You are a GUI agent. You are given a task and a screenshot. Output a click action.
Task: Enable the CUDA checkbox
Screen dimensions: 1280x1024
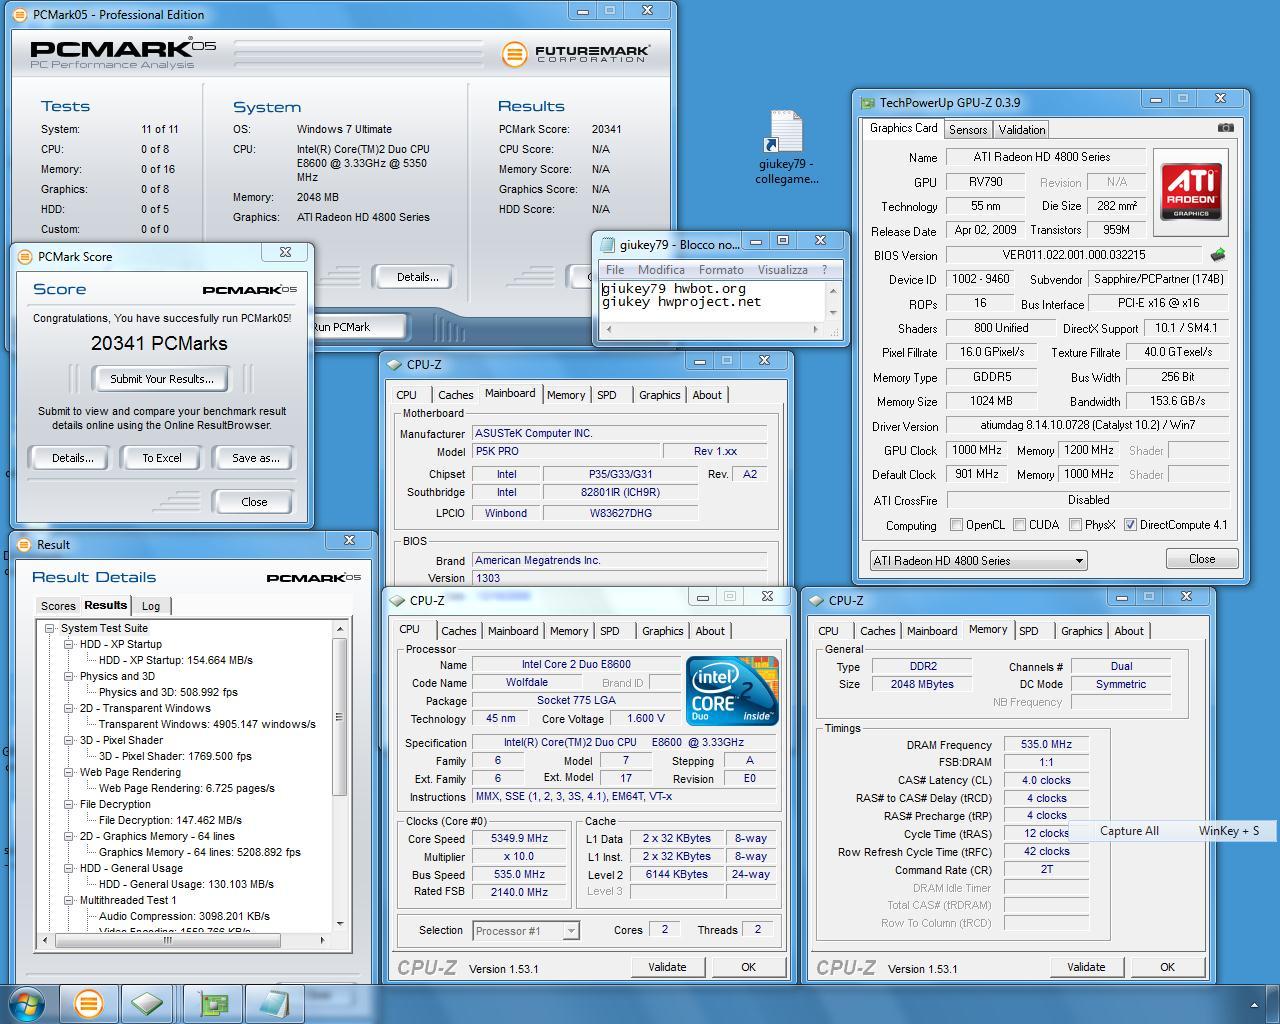coord(1019,524)
